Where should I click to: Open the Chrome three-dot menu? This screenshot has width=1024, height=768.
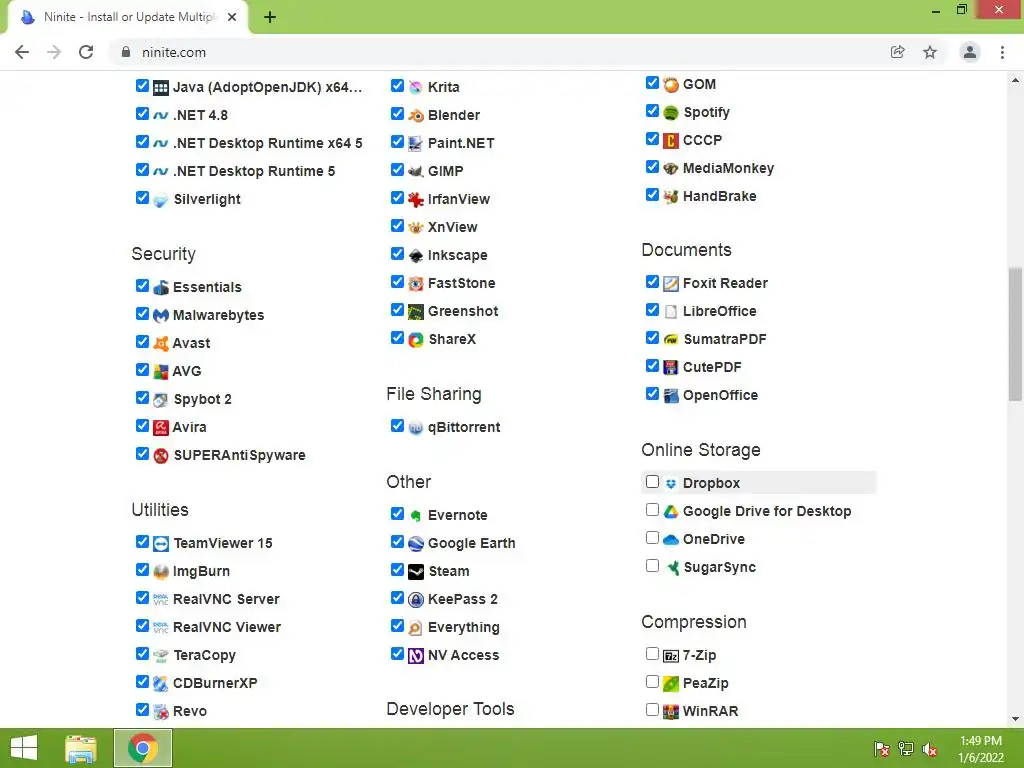(1002, 52)
